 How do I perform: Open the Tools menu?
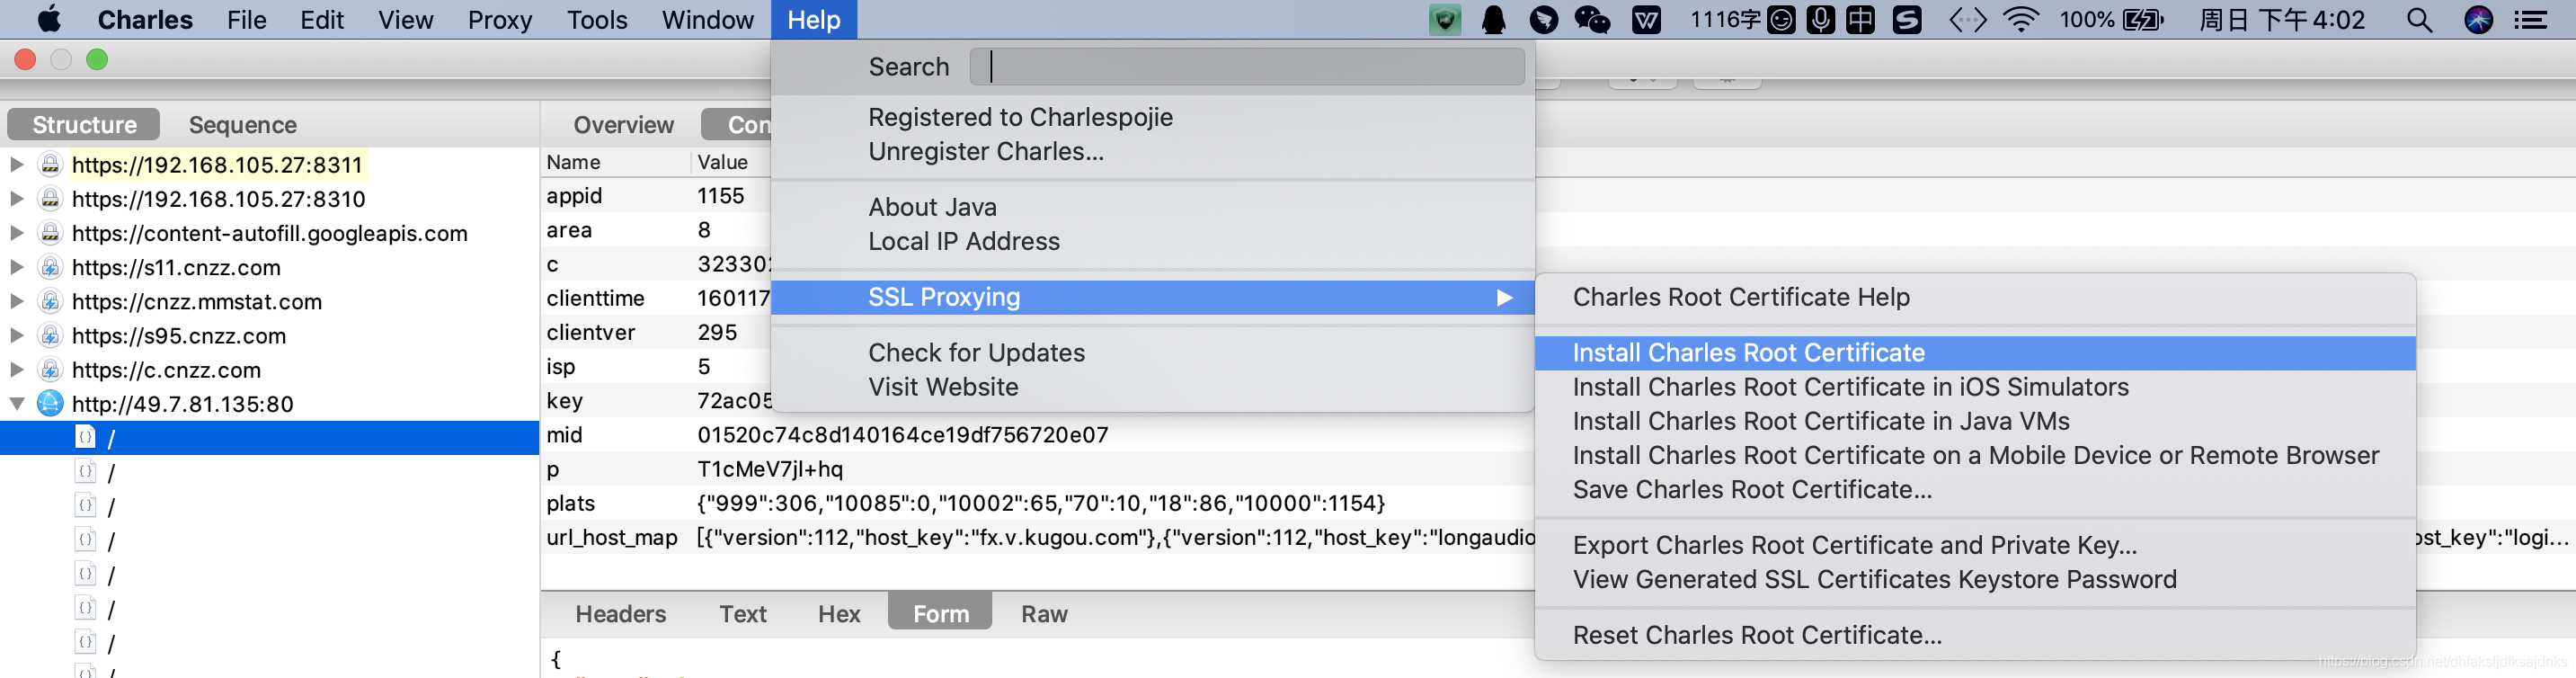click(597, 20)
